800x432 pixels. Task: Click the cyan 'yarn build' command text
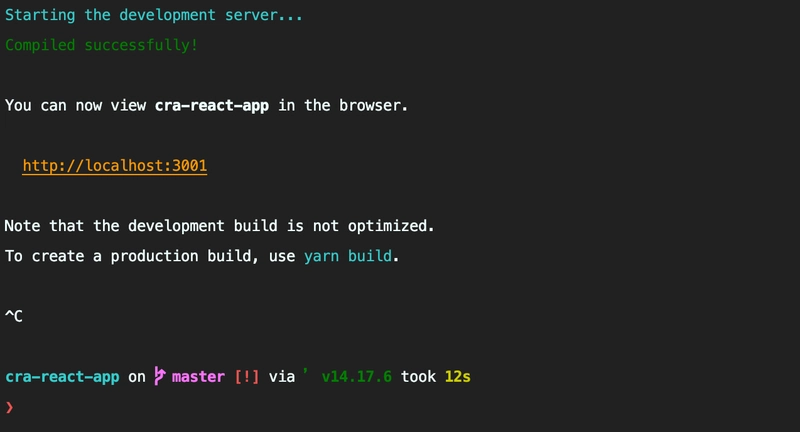[348, 256]
